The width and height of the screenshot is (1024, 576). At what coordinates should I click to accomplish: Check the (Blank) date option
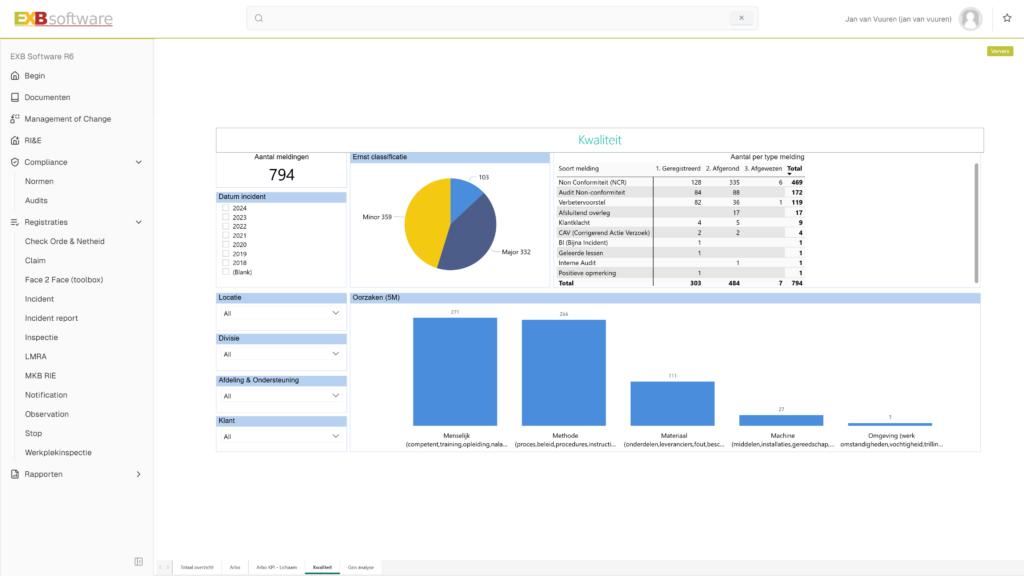tap(225, 271)
